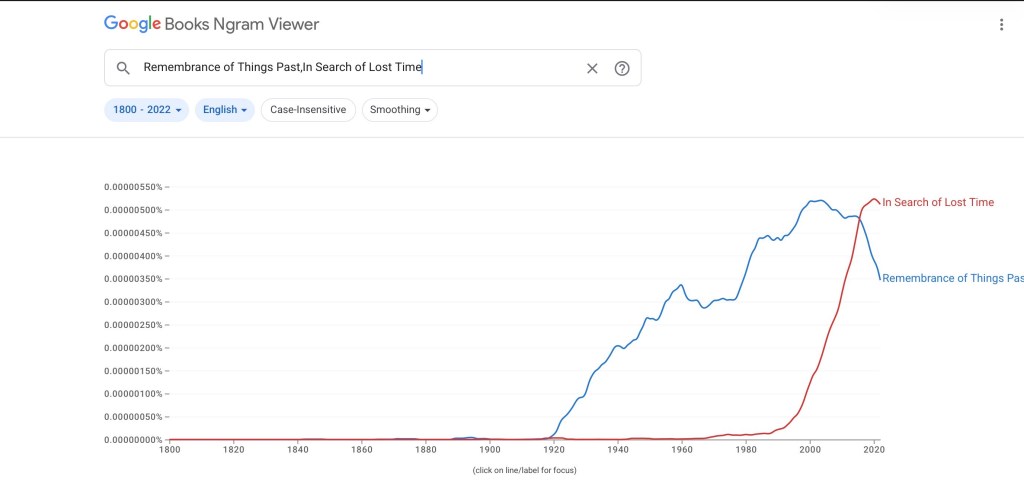This screenshot has width=1024, height=495.
Task: Click the In Search of Lost Time label
Action: click(938, 203)
